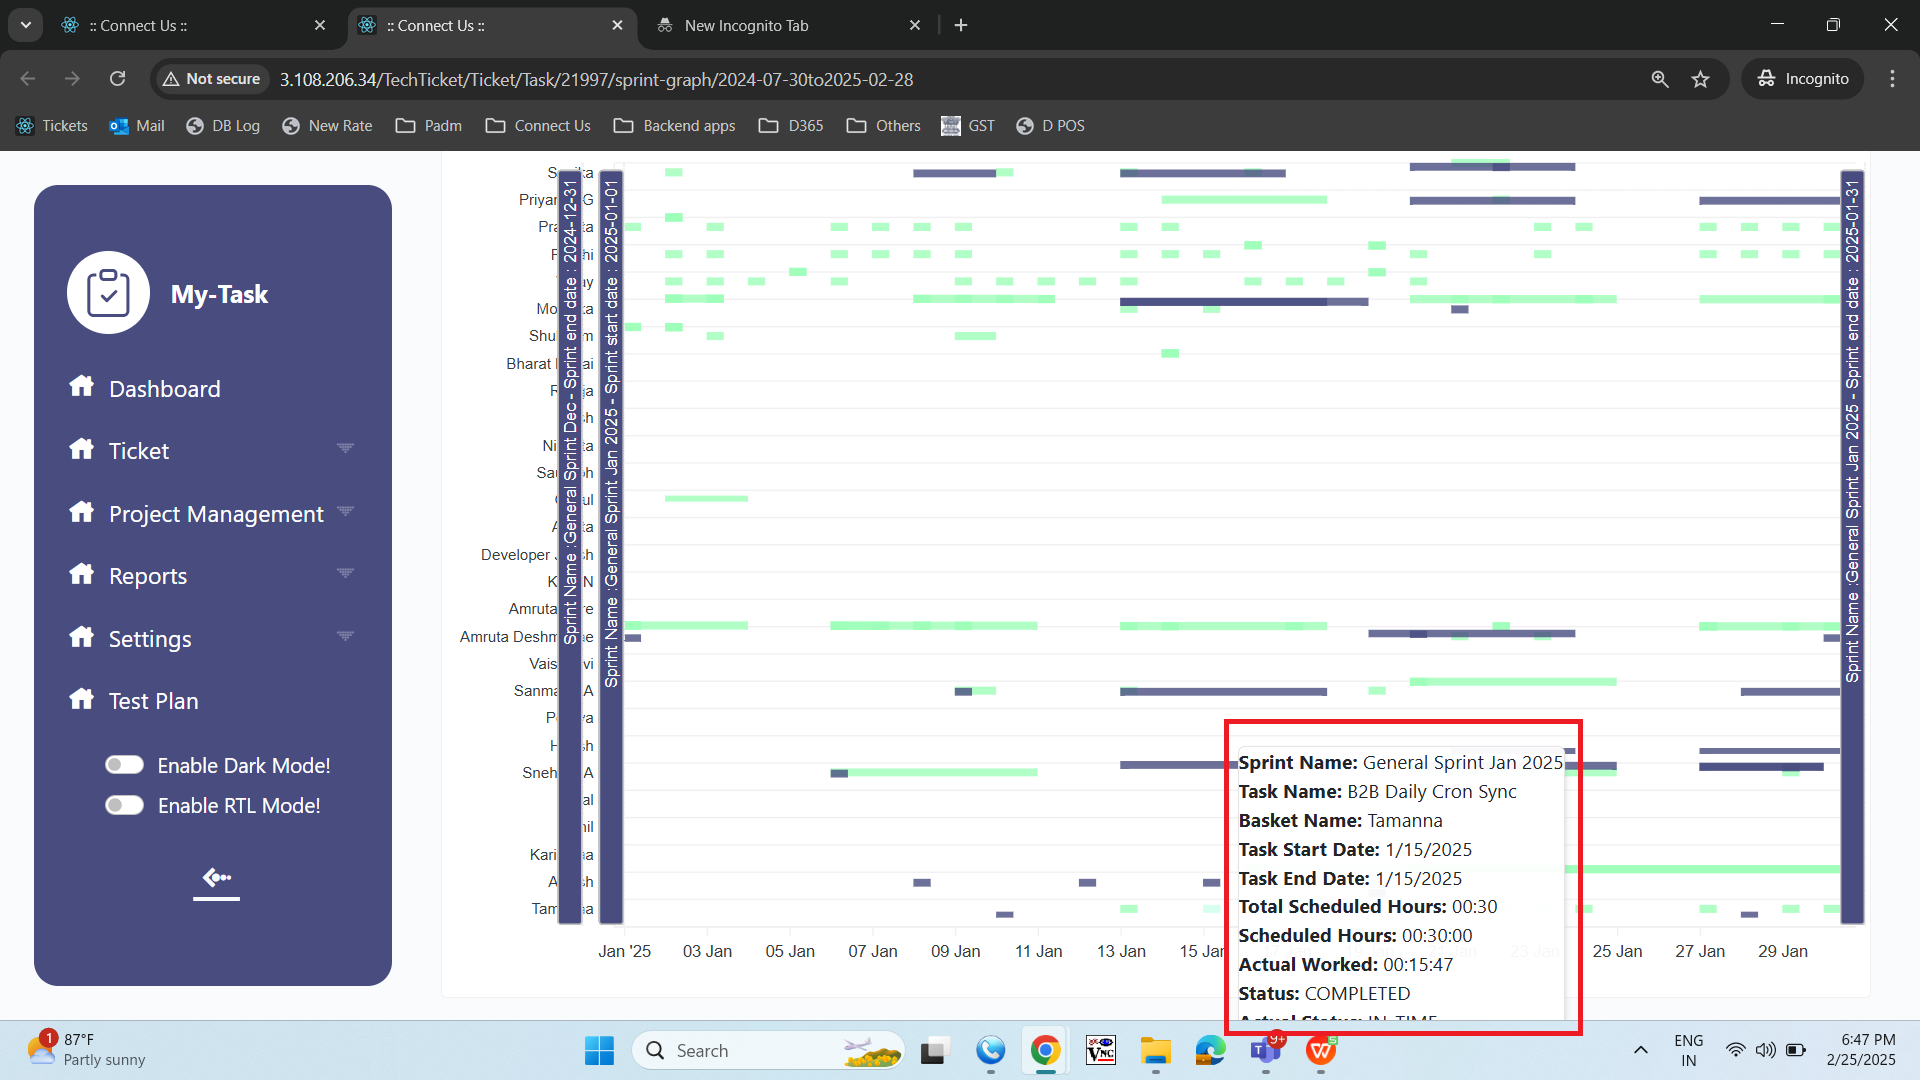The width and height of the screenshot is (1920, 1080).
Task: Expand the Project Management arrow
Action: pyautogui.click(x=345, y=511)
